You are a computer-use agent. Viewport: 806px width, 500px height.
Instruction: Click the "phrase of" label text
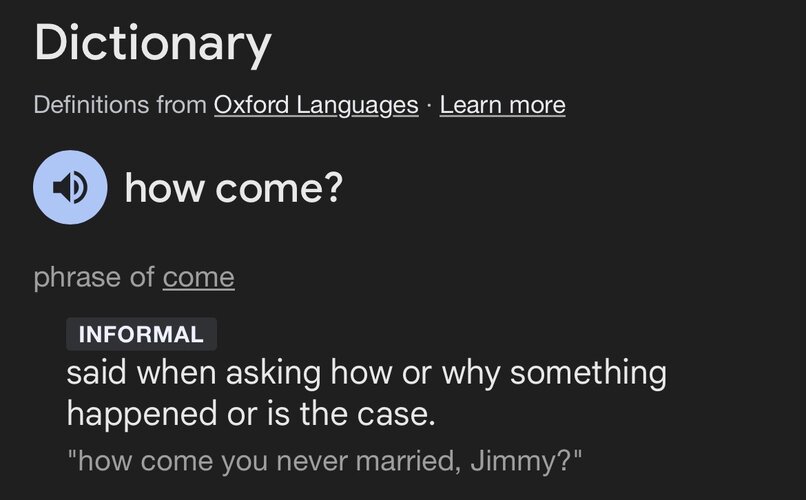click(94, 277)
